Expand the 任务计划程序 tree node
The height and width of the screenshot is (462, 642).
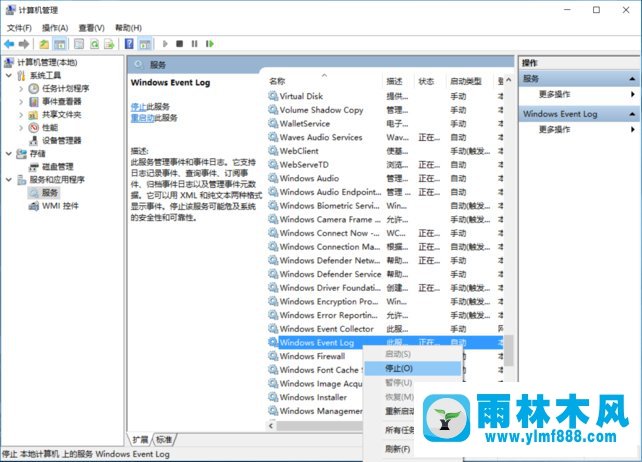[x=21, y=88]
